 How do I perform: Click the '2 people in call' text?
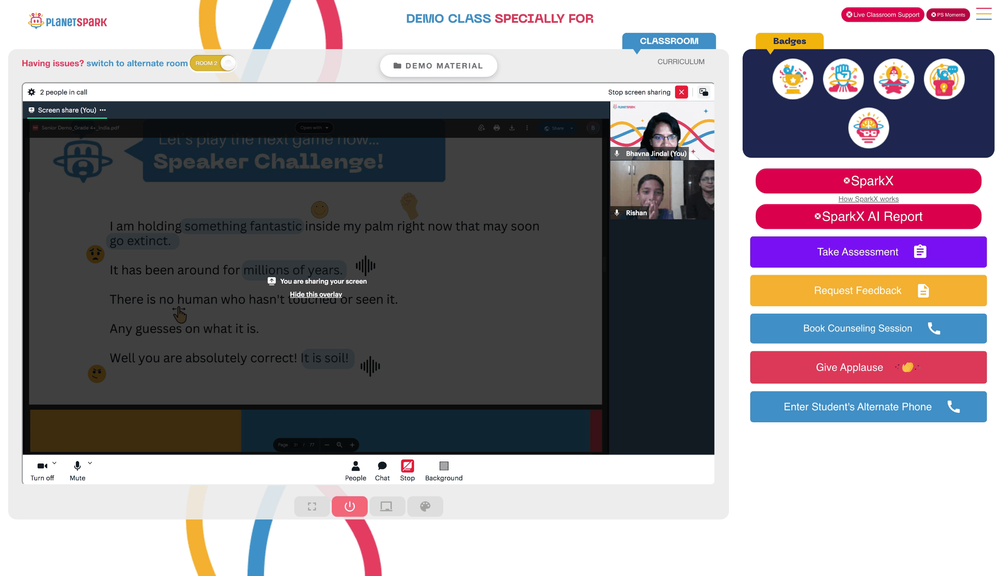point(63,92)
